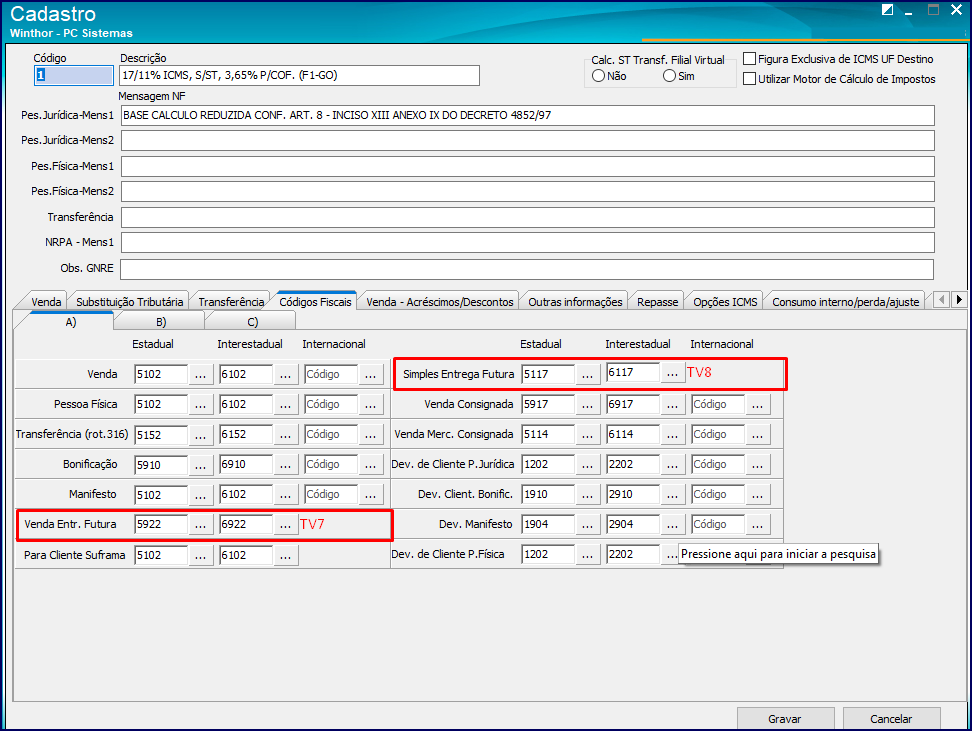This screenshot has width=972, height=731.
Task: Open search for Venda Entr. Futura 5922
Action: [200, 525]
